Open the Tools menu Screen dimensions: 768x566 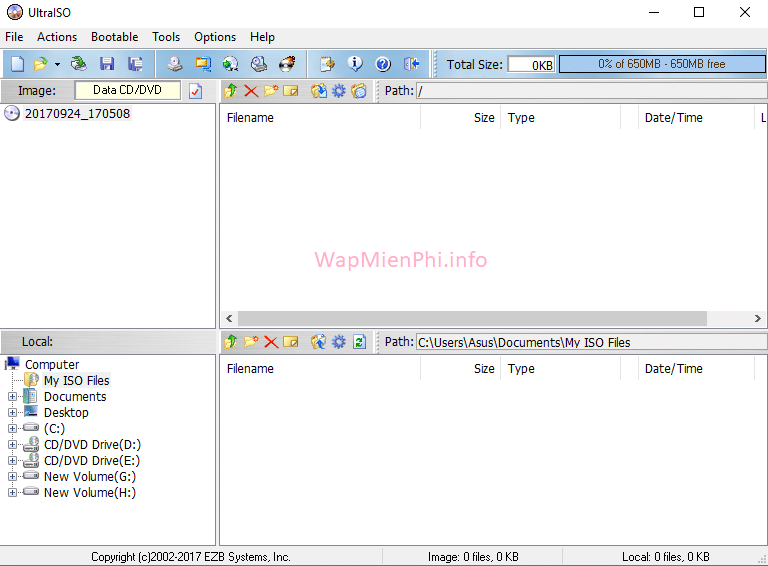tap(166, 37)
